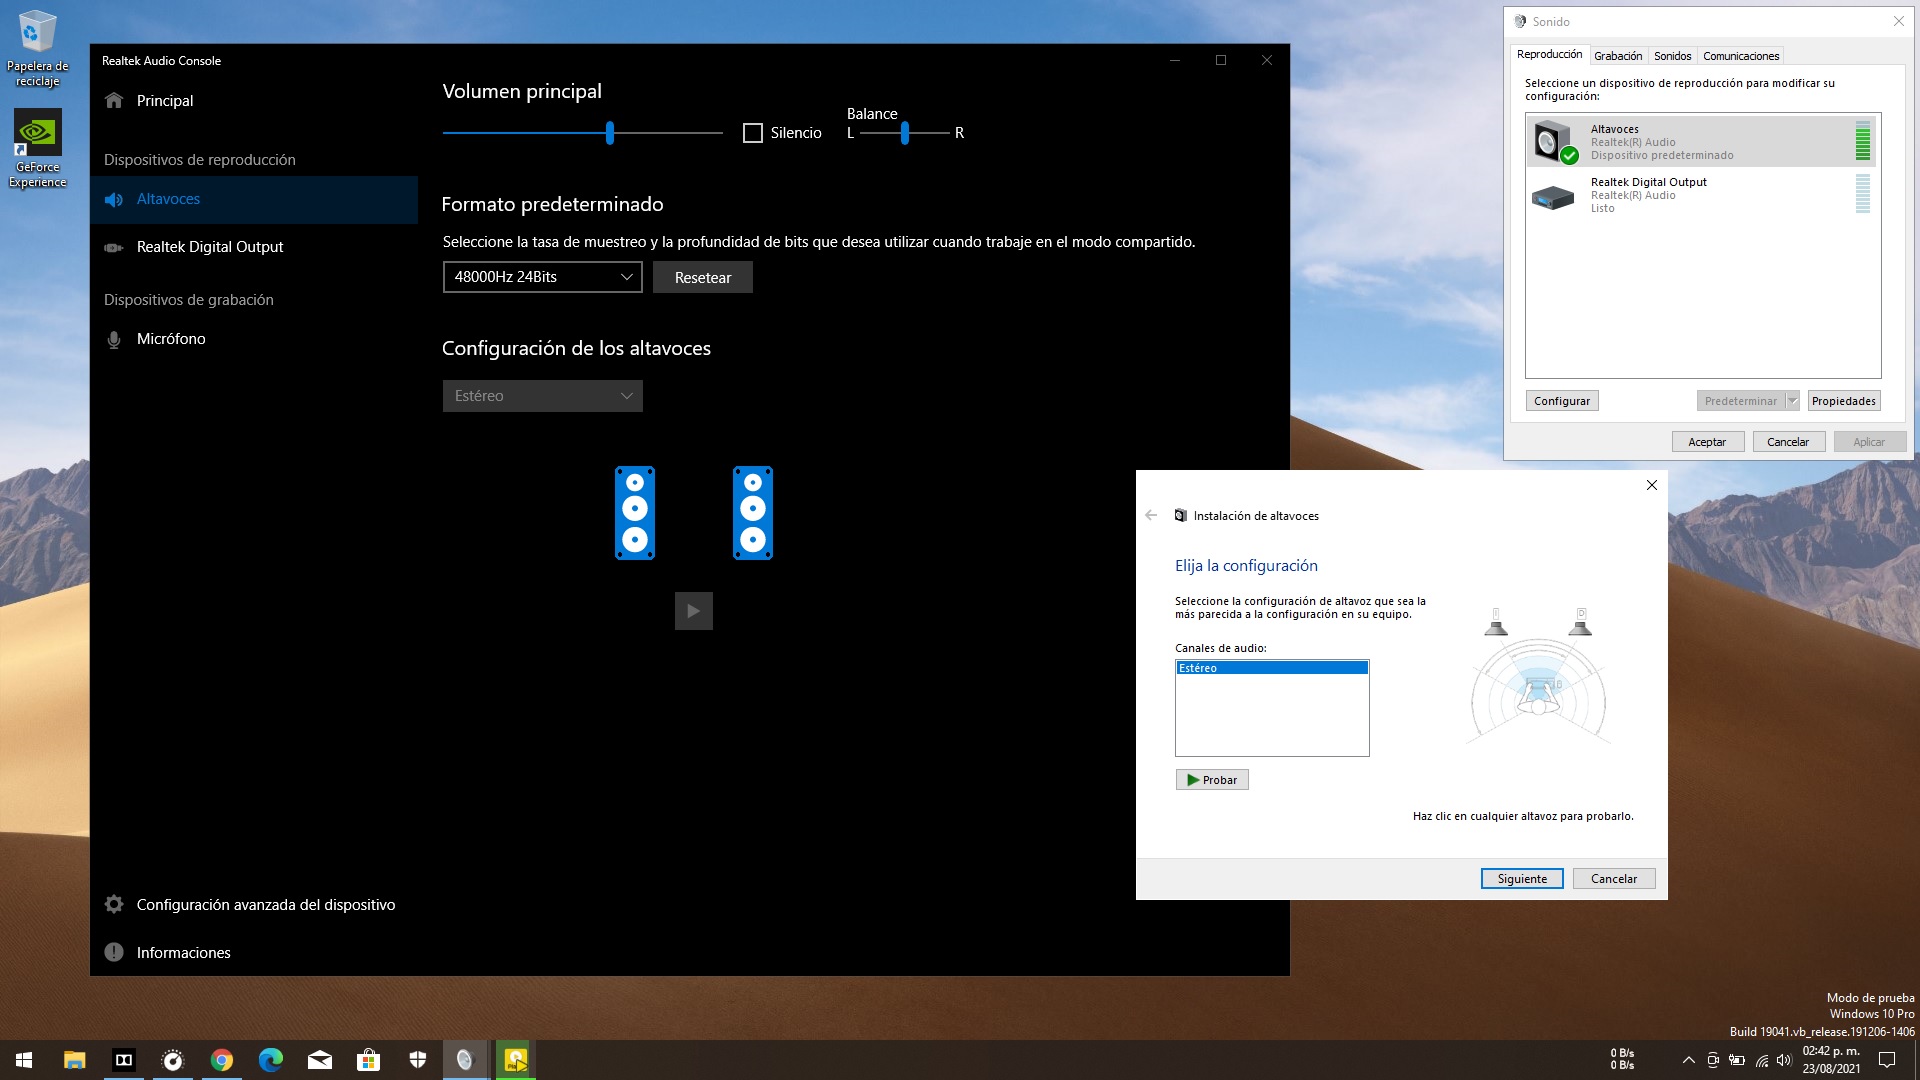1920x1080 pixels.
Task: Show hidden system tray icons
Action: [x=1689, y=1060]
